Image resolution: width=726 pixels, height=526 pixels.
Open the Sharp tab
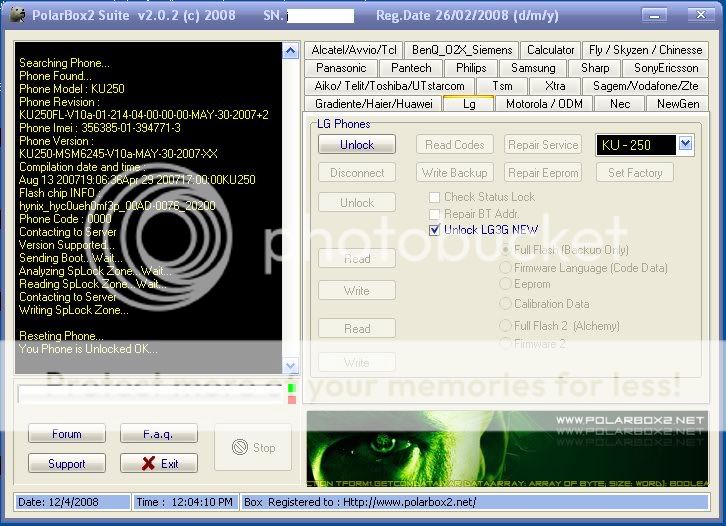pyautogui.click(x=595, y=68)
